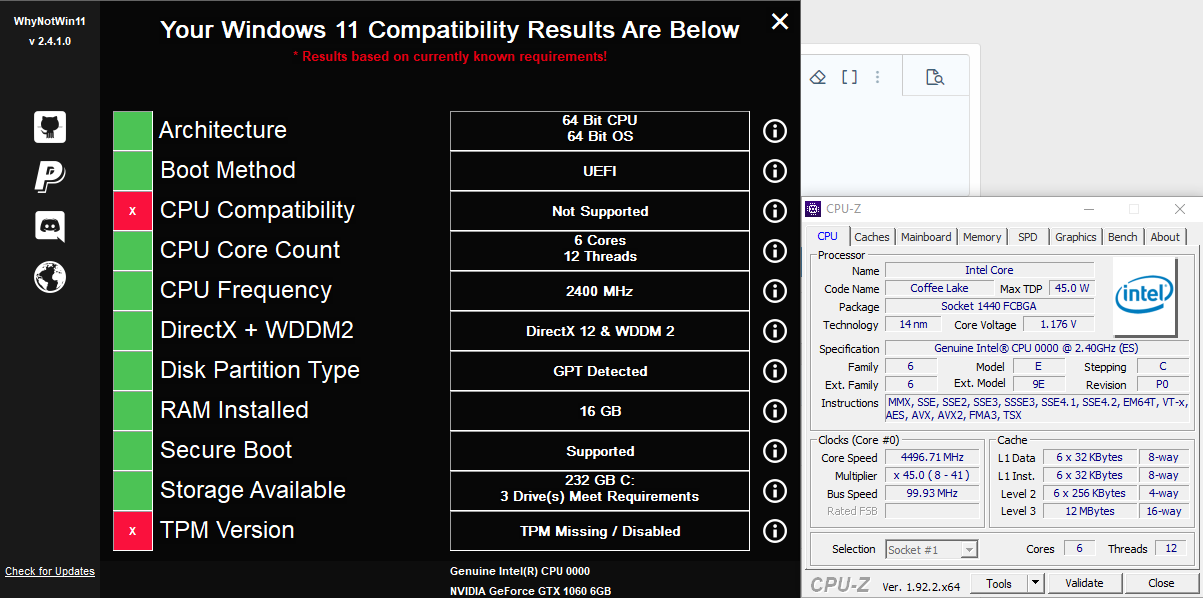
Task: Click the green Architecture status box
Action: (x=133, y=131)
